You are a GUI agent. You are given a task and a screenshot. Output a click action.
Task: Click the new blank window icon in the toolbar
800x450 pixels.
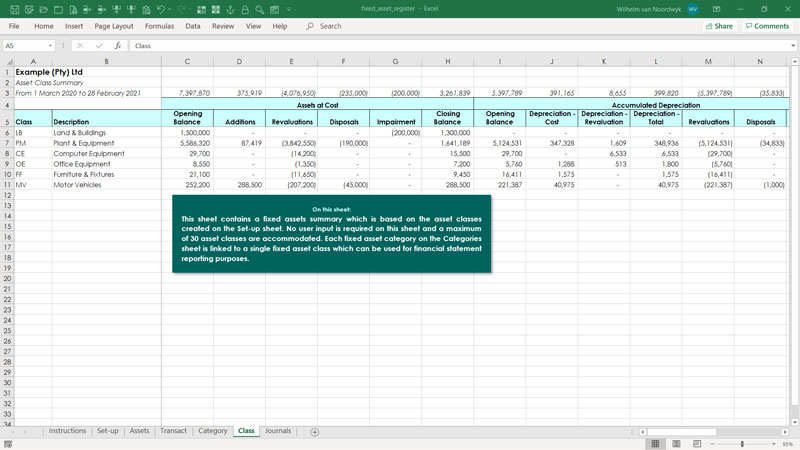coord(59,10)
